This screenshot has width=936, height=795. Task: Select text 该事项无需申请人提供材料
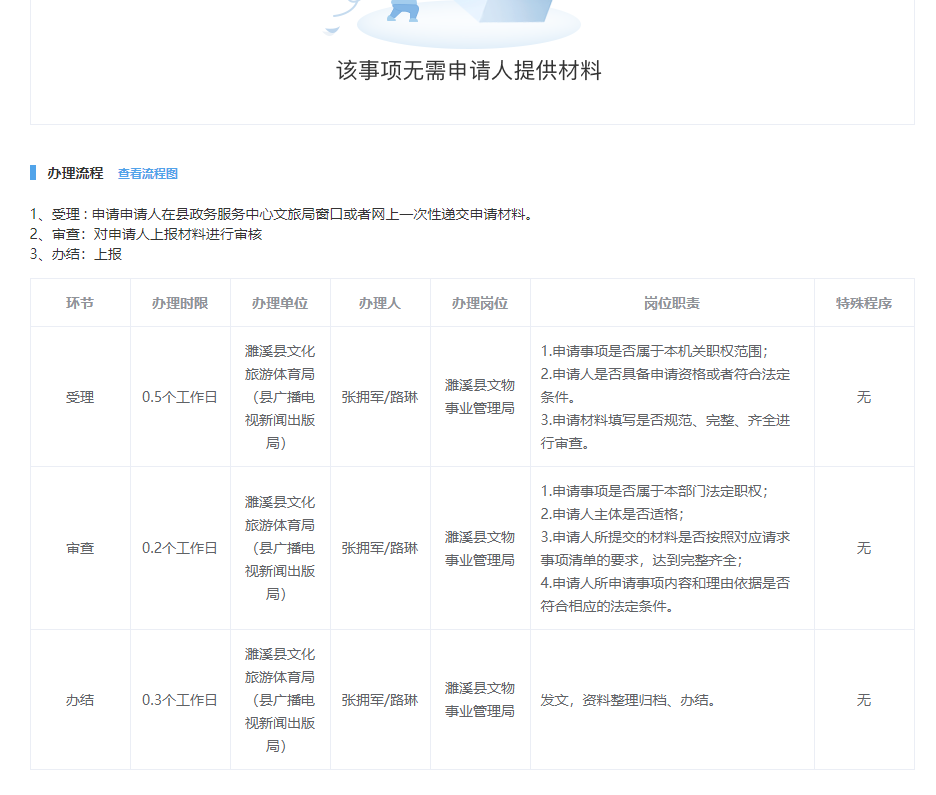click(x=469, y=70)
